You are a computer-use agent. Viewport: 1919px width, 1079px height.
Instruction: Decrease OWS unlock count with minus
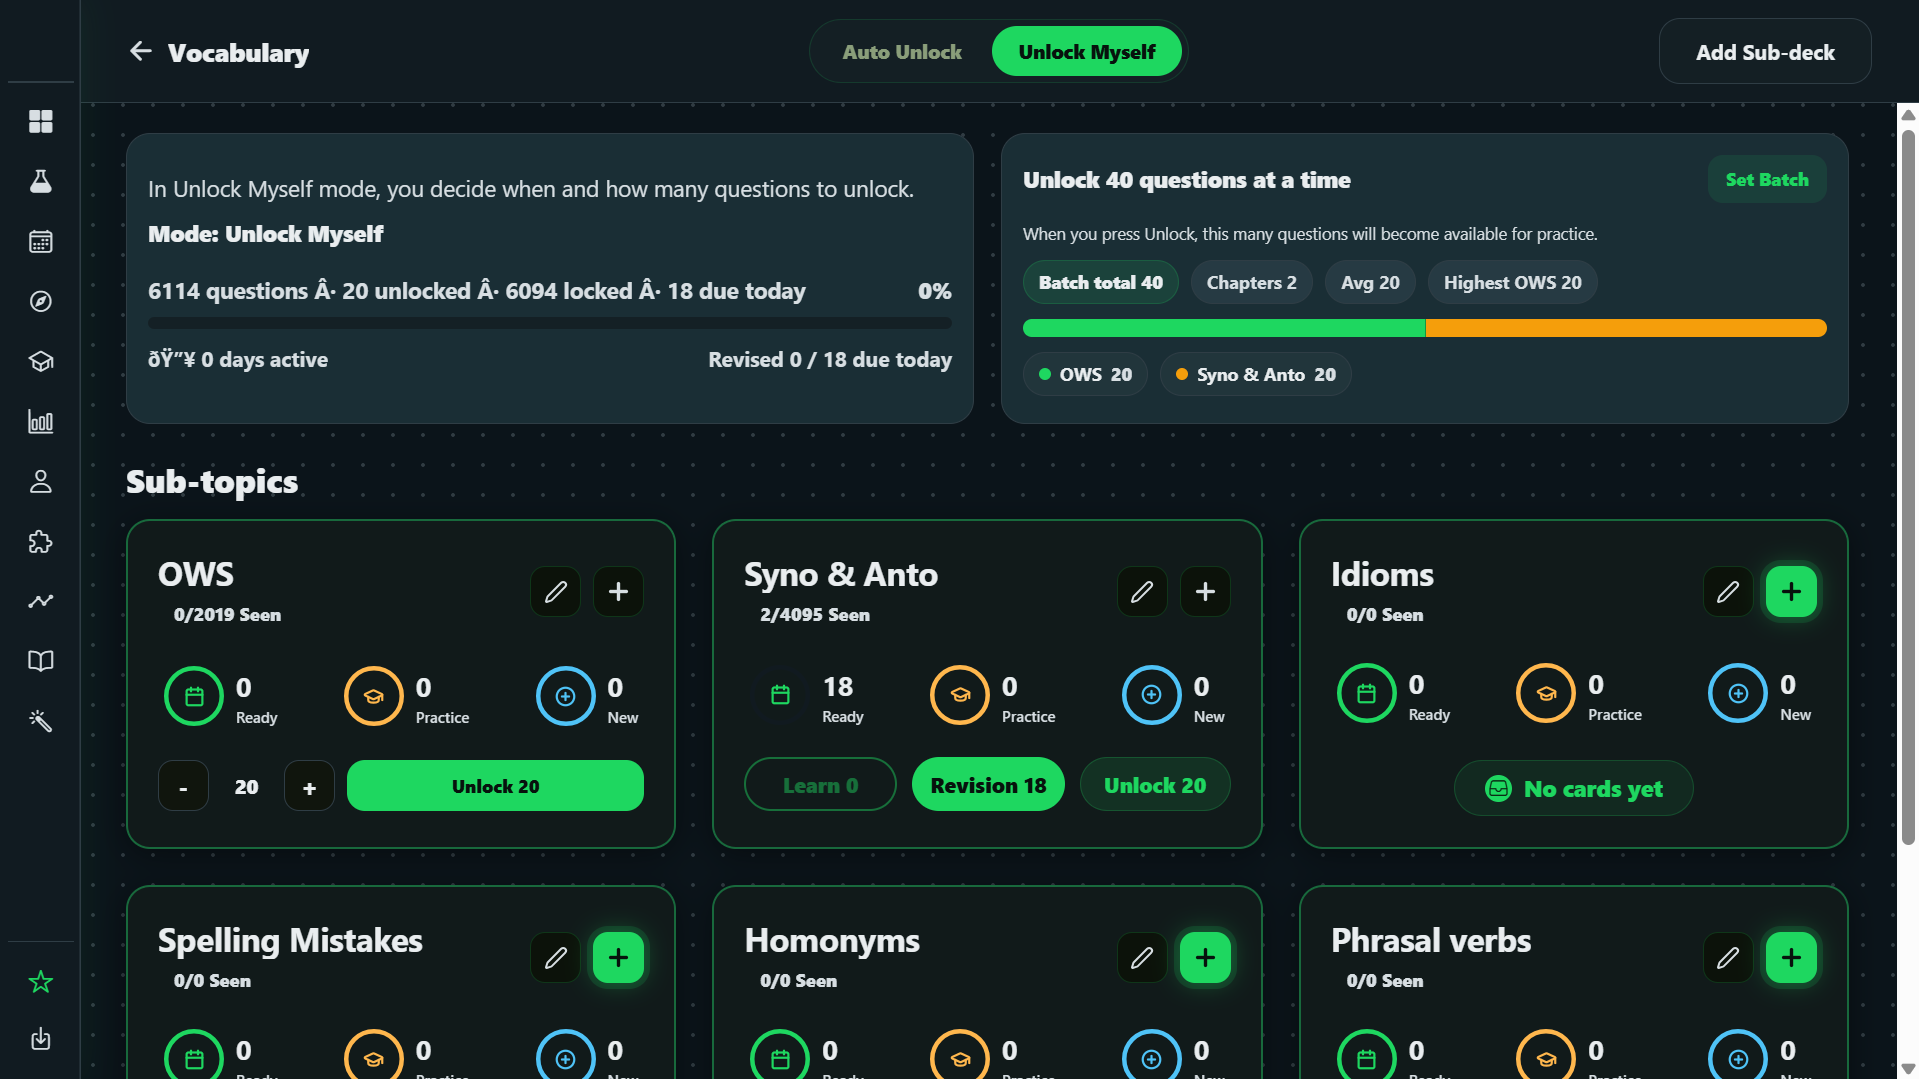(x=183, y=786)
